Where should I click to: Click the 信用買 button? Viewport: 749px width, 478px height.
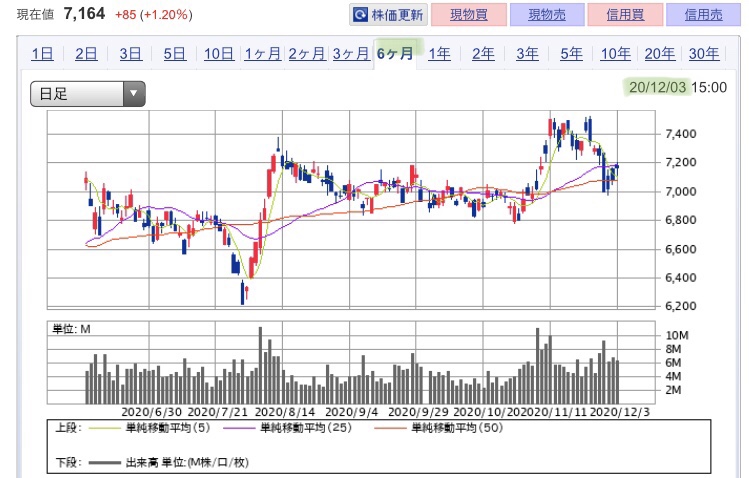coord(625,15)
